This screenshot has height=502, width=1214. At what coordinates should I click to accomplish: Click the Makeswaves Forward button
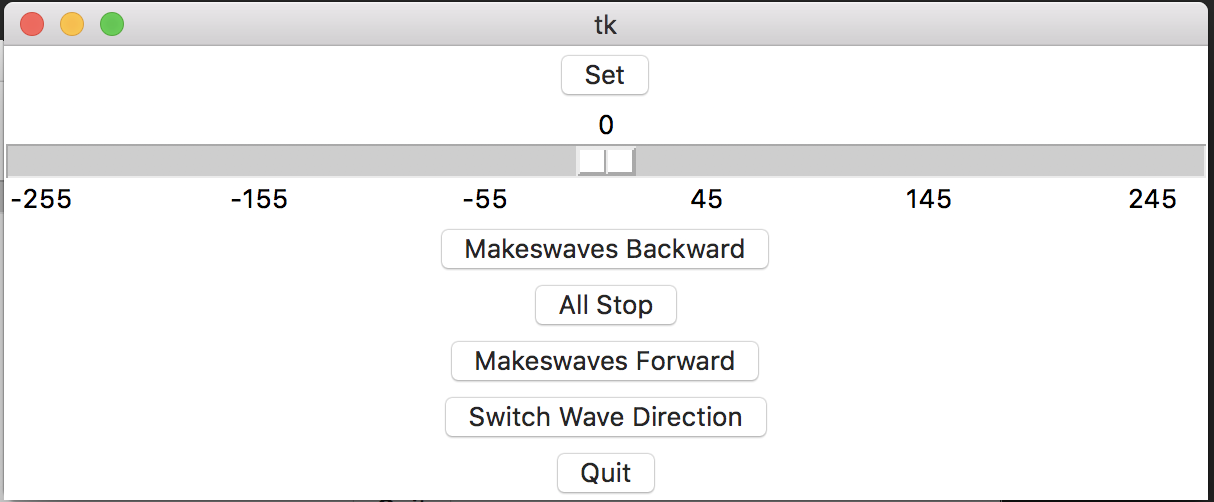coord(605,361)
